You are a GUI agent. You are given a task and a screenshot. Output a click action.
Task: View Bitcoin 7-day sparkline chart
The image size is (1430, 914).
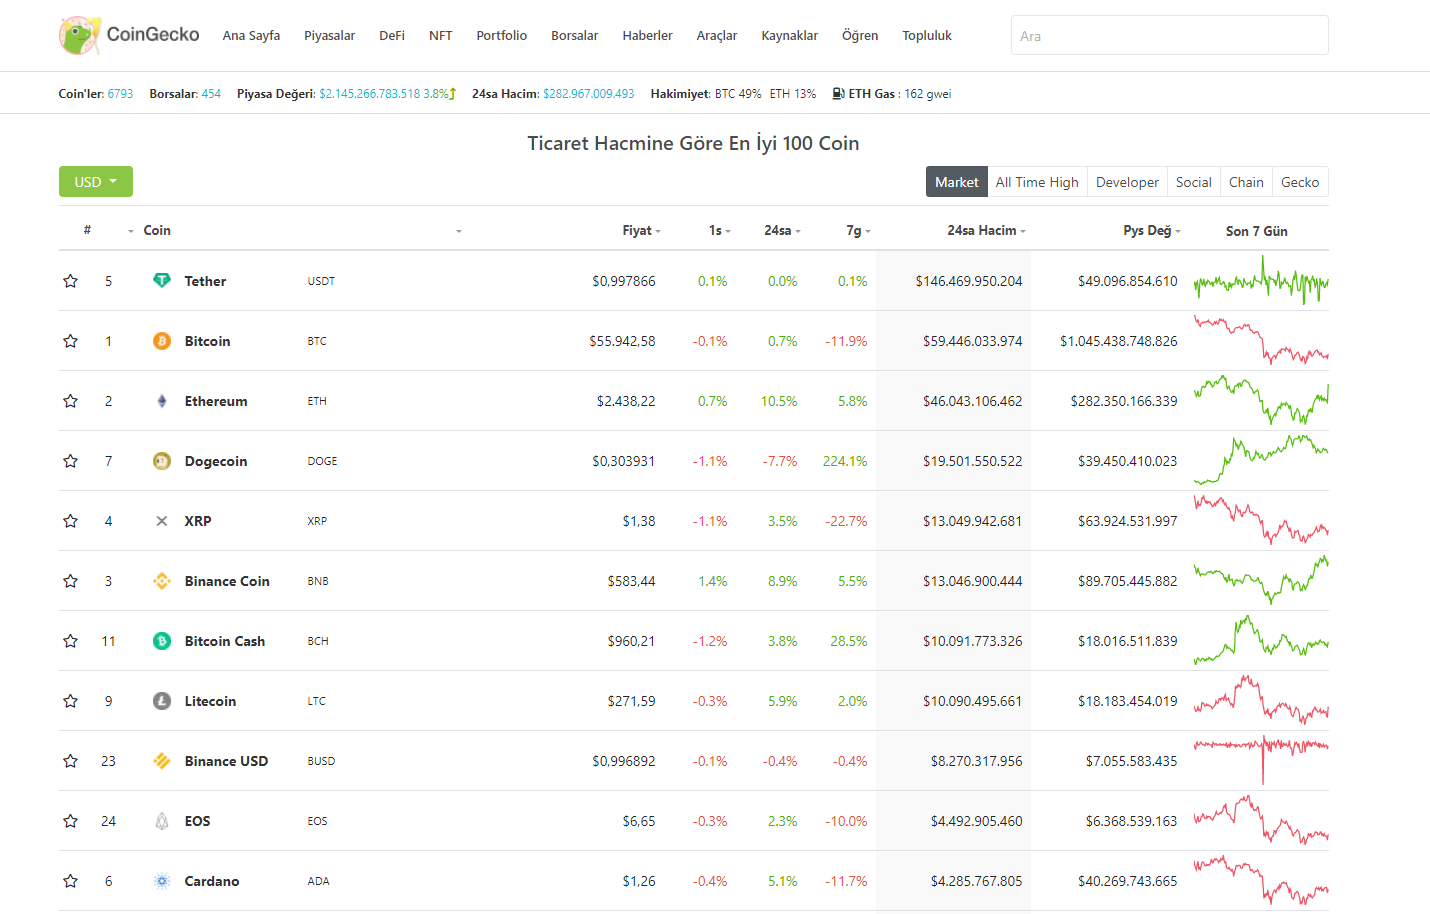pyautogui.click(x=1261, y=341)
